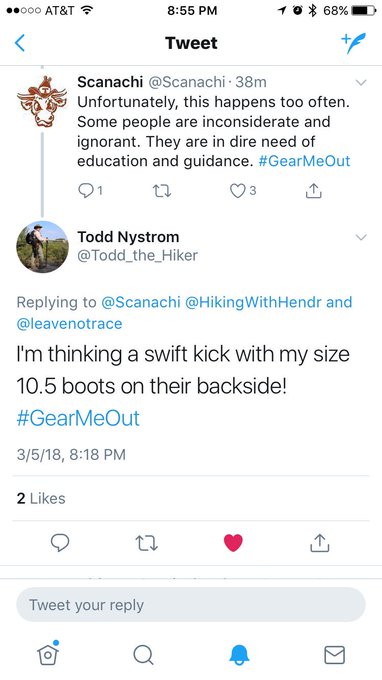
Task: Open the #GearMeOut hashtag in Todd's tweet
Action: pyautogui.click(x=78, y=418)
